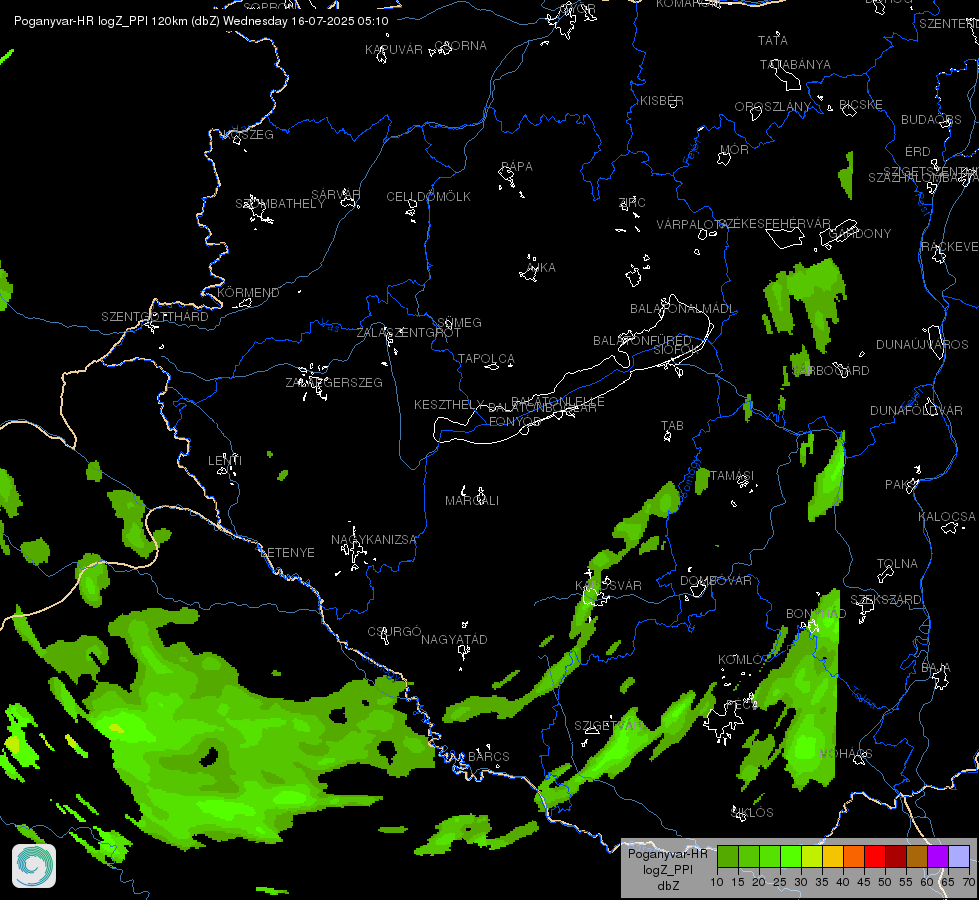Viewport: 979px width, 900px height.
Task: Click the KAPUVÁR city label
Action: pos(394,50)
